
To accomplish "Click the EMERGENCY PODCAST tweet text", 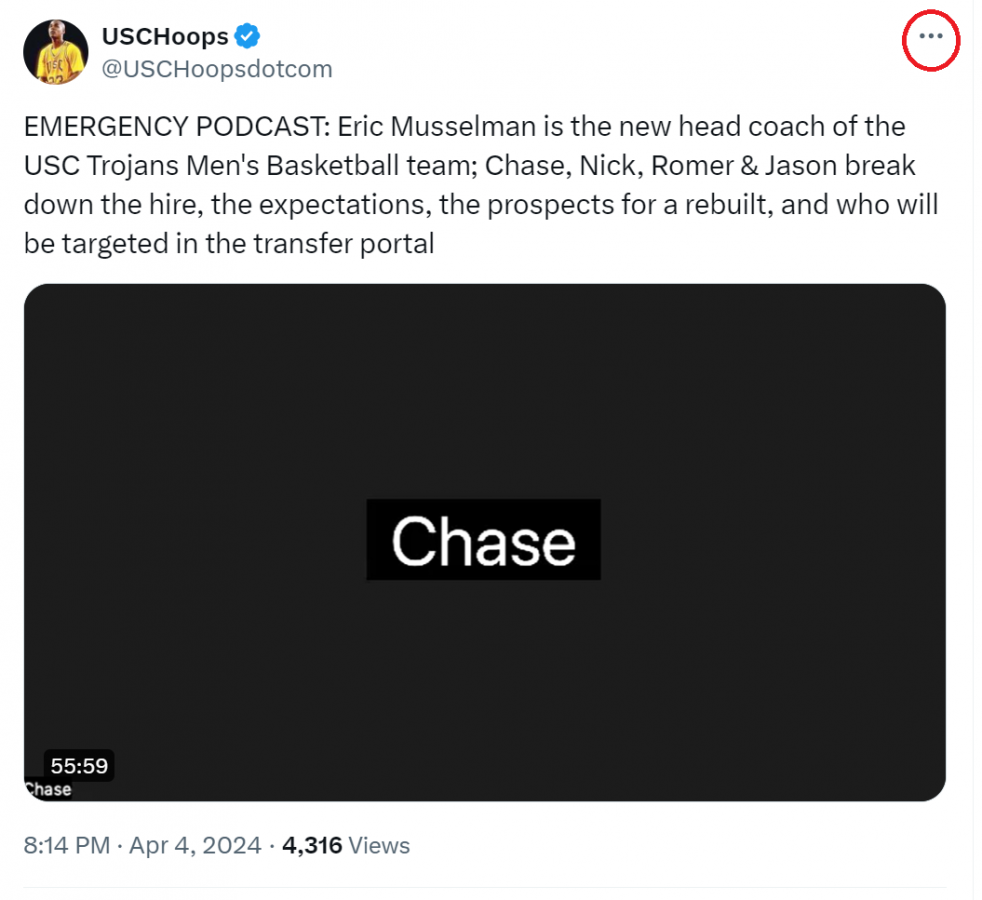I will (481, 185).
